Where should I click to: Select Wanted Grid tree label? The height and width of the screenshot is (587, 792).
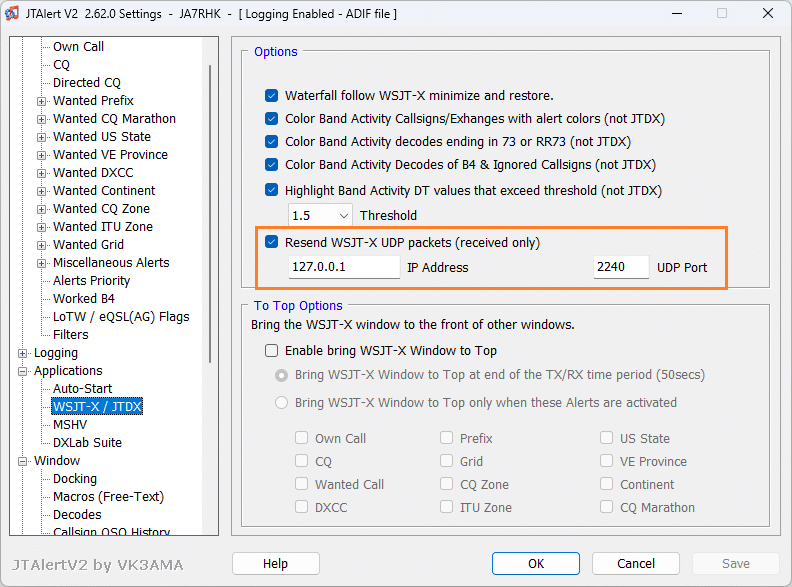pos(88,244)
